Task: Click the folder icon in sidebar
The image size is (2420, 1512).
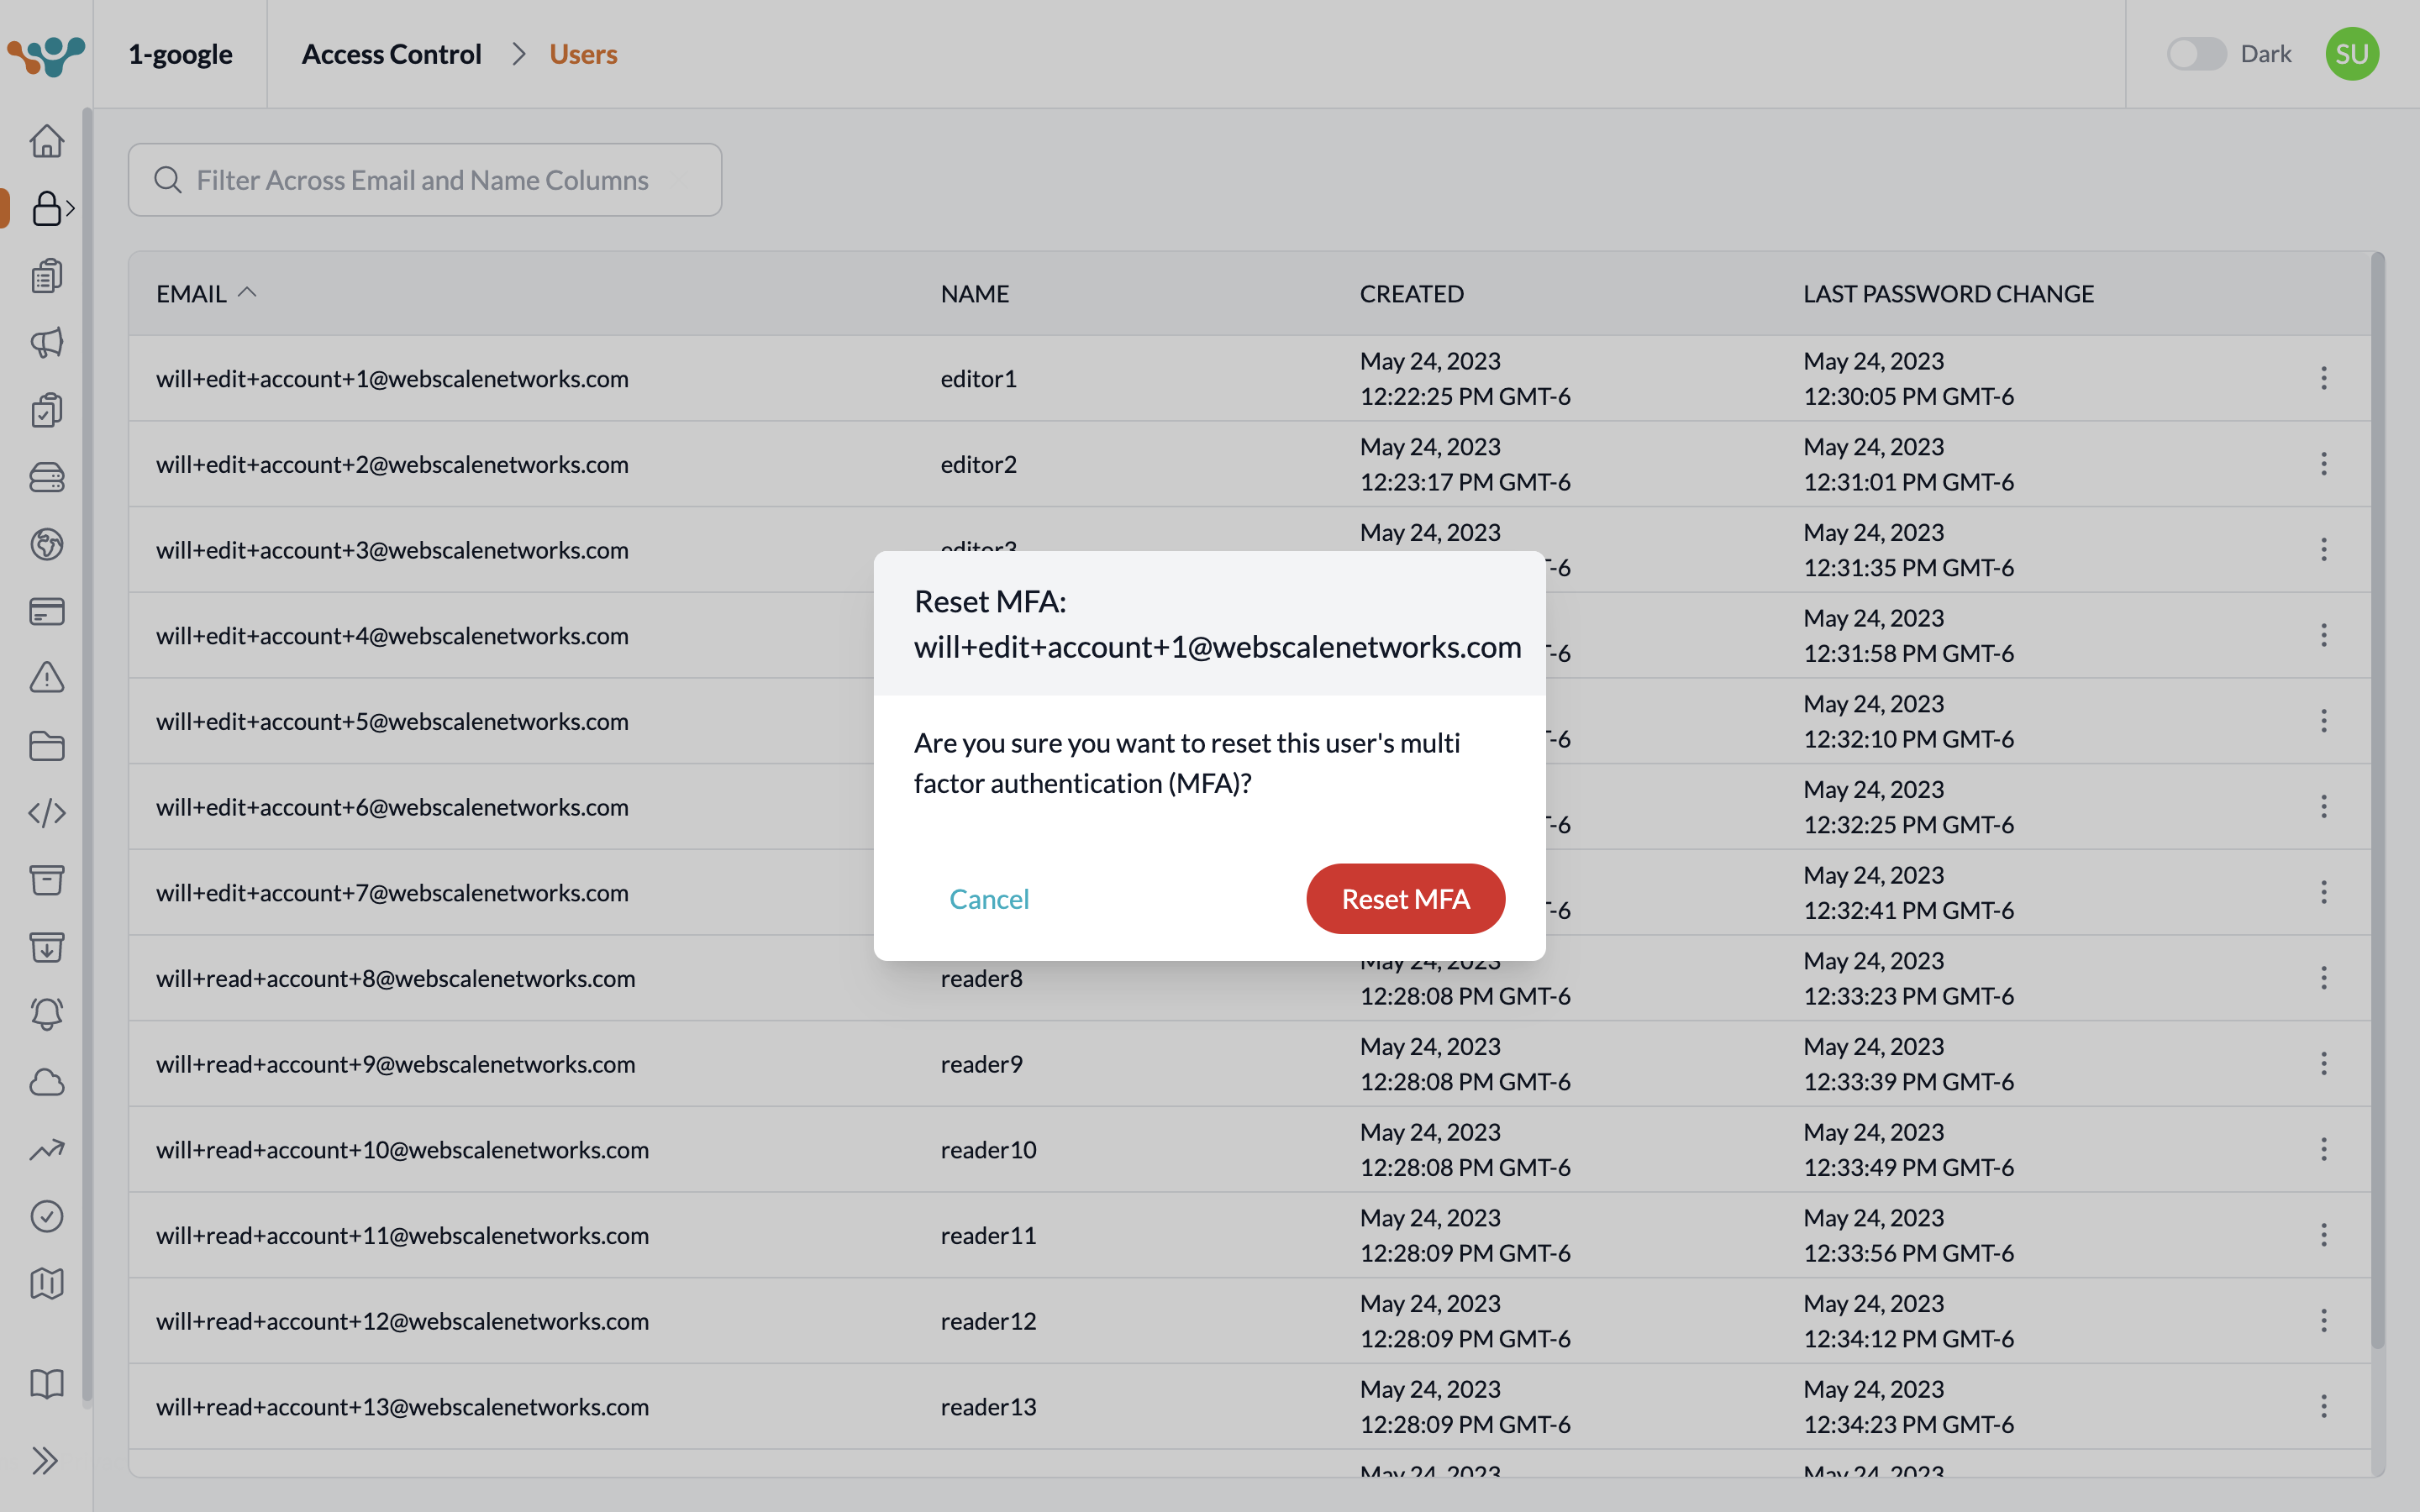Action: coord(46,746)
